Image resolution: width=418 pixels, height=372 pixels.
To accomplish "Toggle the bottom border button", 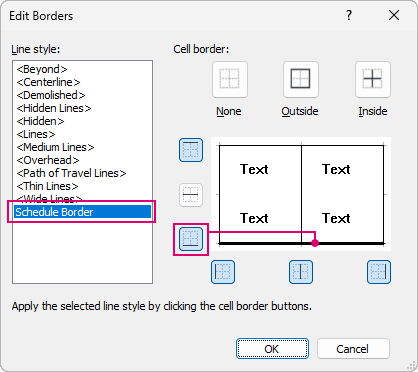I will pos(191,239).
